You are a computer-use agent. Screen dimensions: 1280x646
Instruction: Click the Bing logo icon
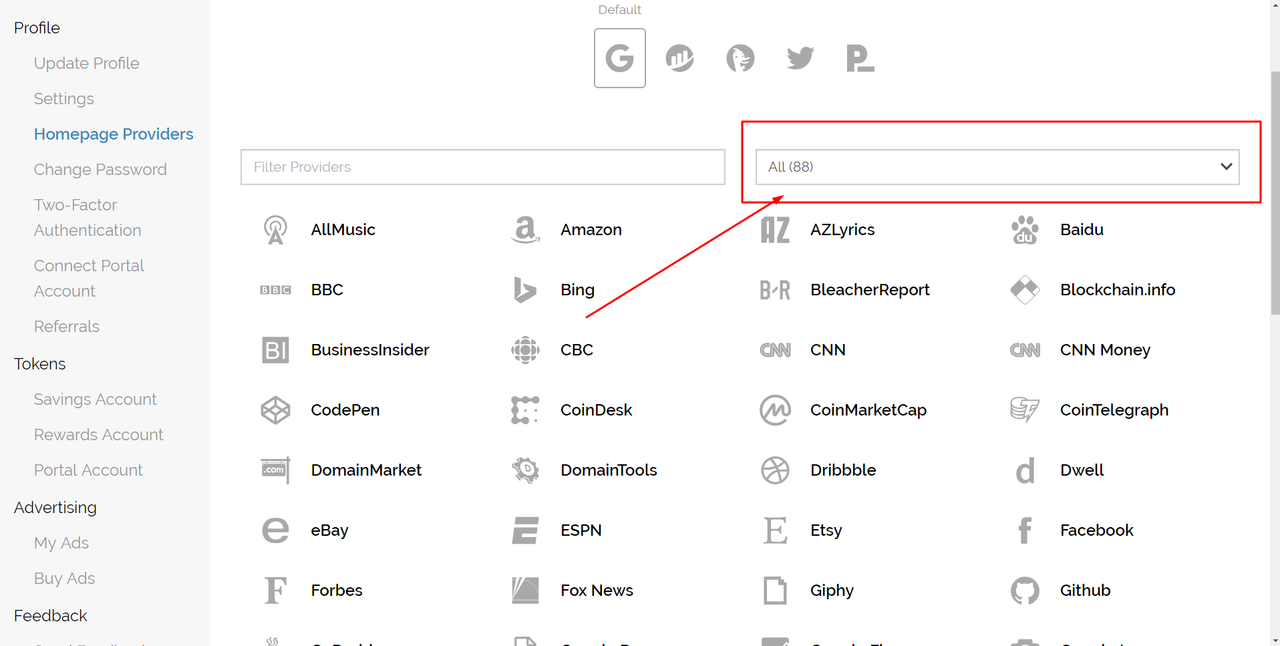525,290
